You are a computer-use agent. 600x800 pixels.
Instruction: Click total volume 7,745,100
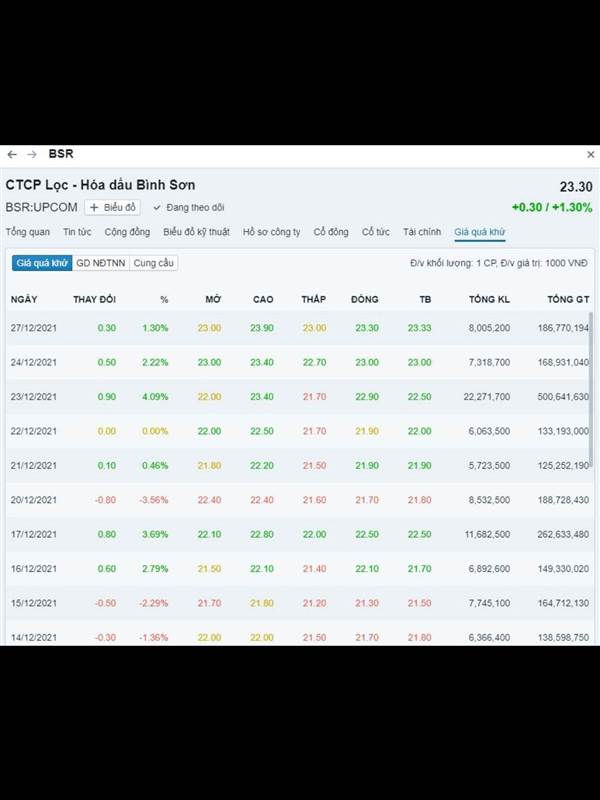[x=489, y=603]
